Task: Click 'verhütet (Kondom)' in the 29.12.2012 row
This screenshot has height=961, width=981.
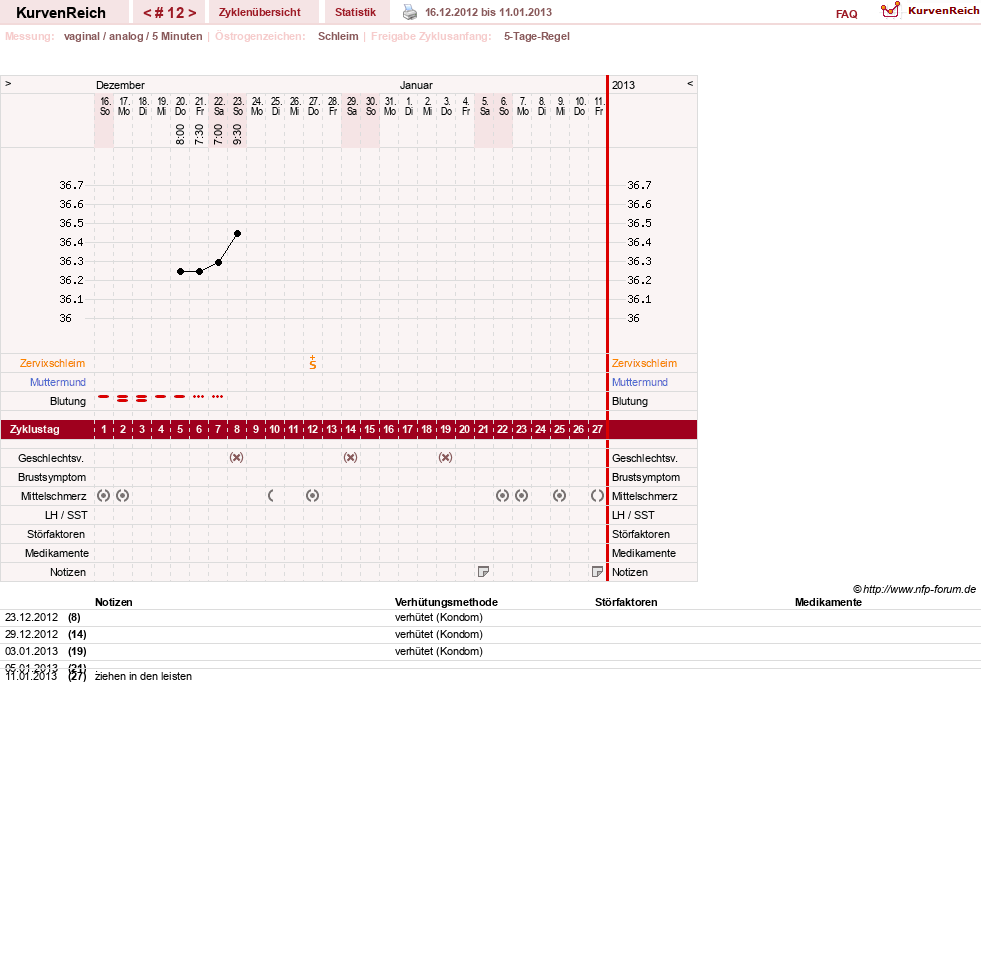Action: pyautogui.click(x=439, y=634)
